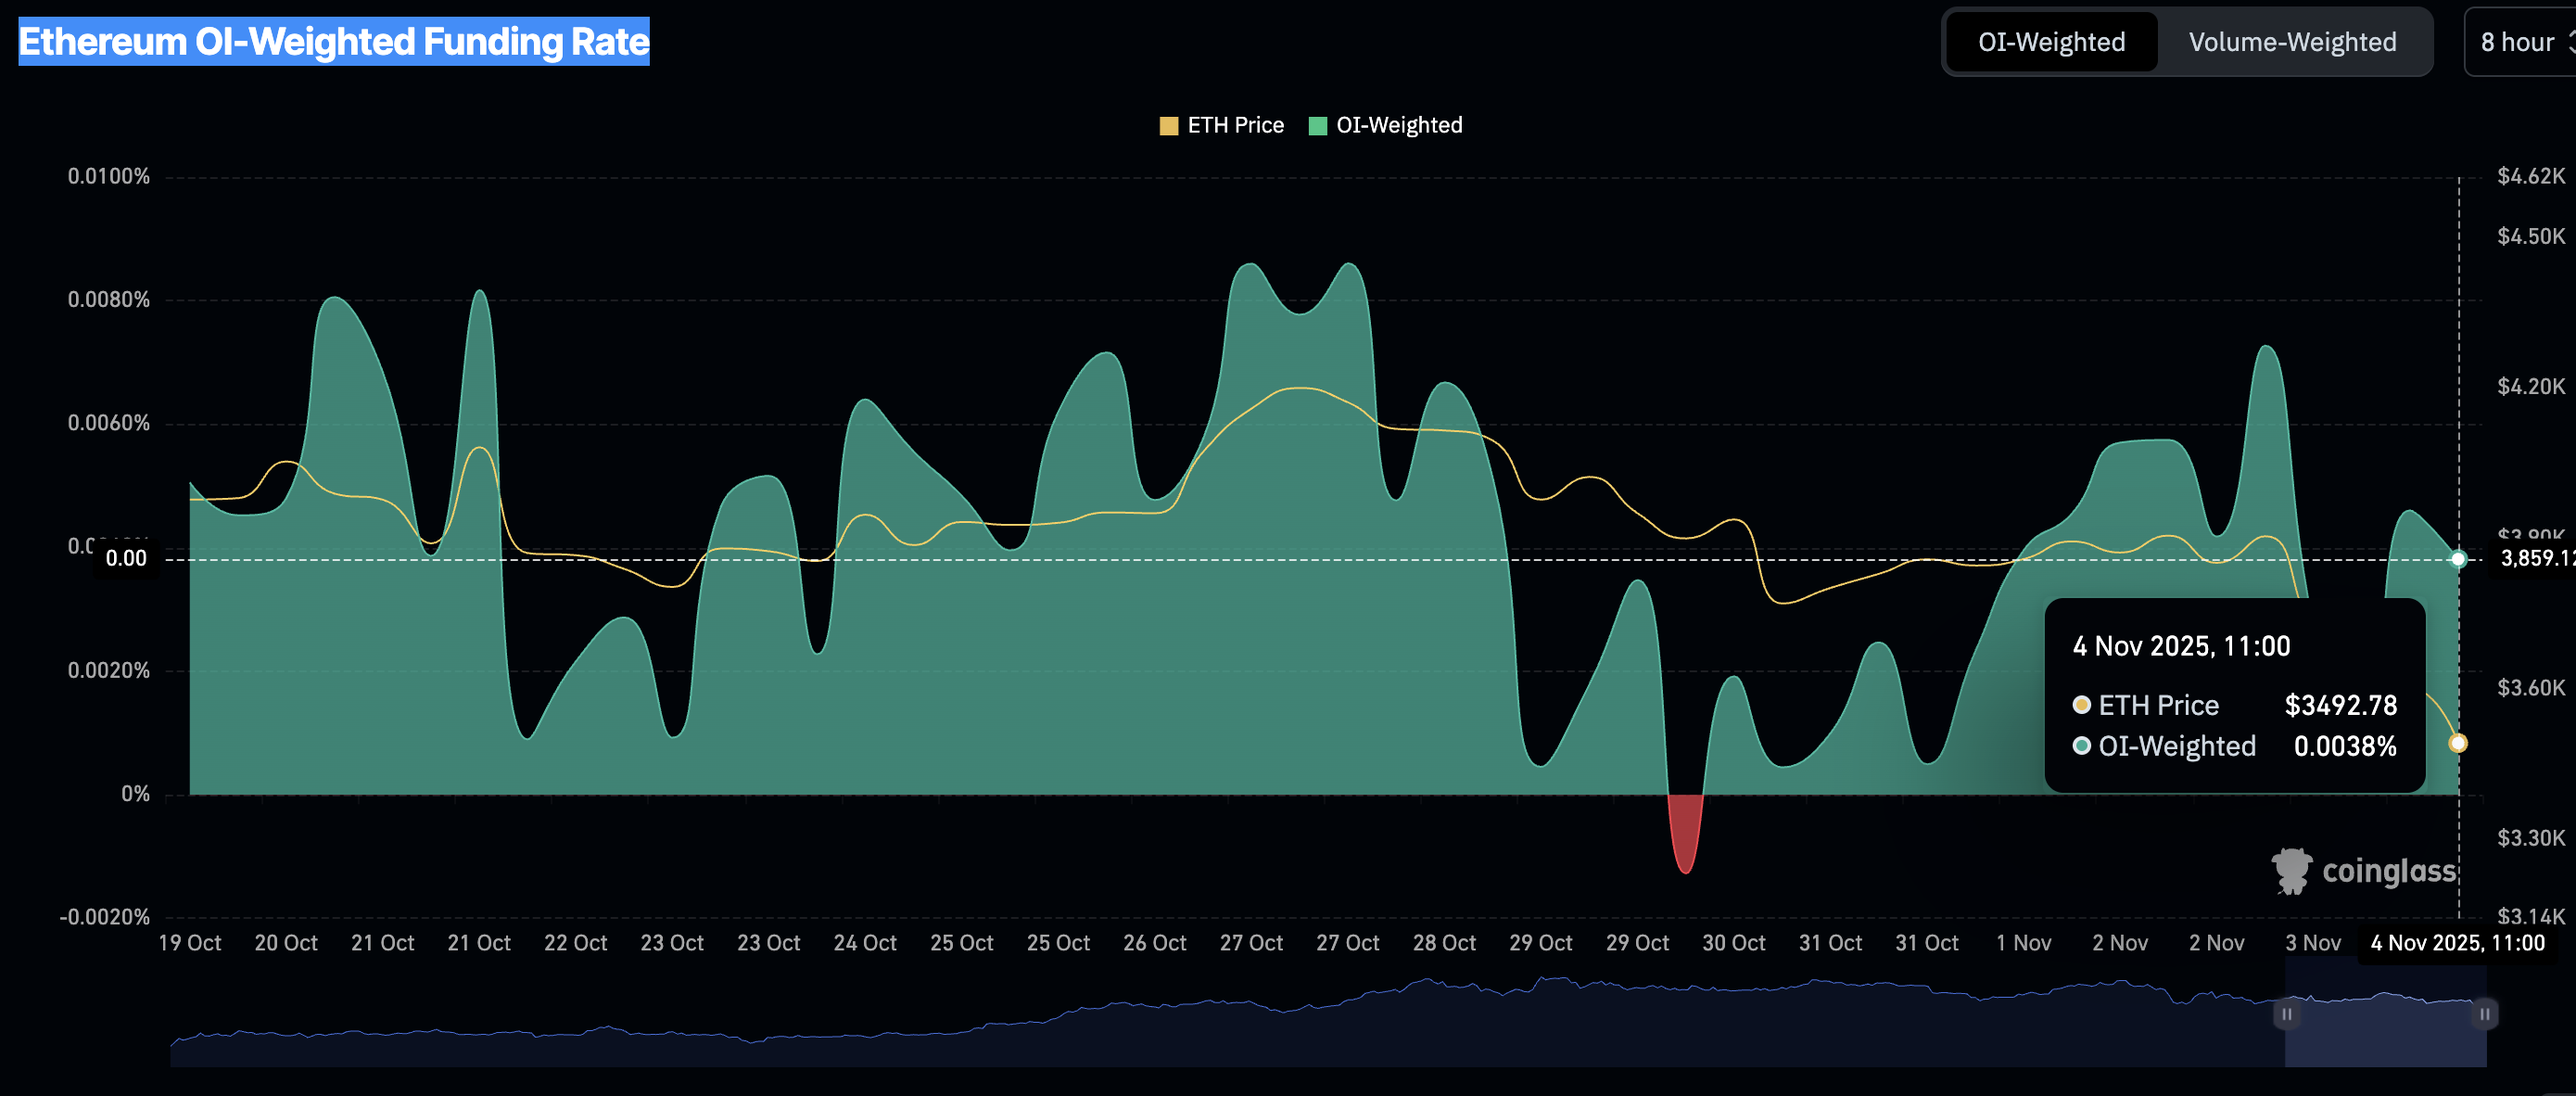Viewport: 2576px width, 1096px height.
Task: Click the right range slider handle
Action: [2484, 1013]
